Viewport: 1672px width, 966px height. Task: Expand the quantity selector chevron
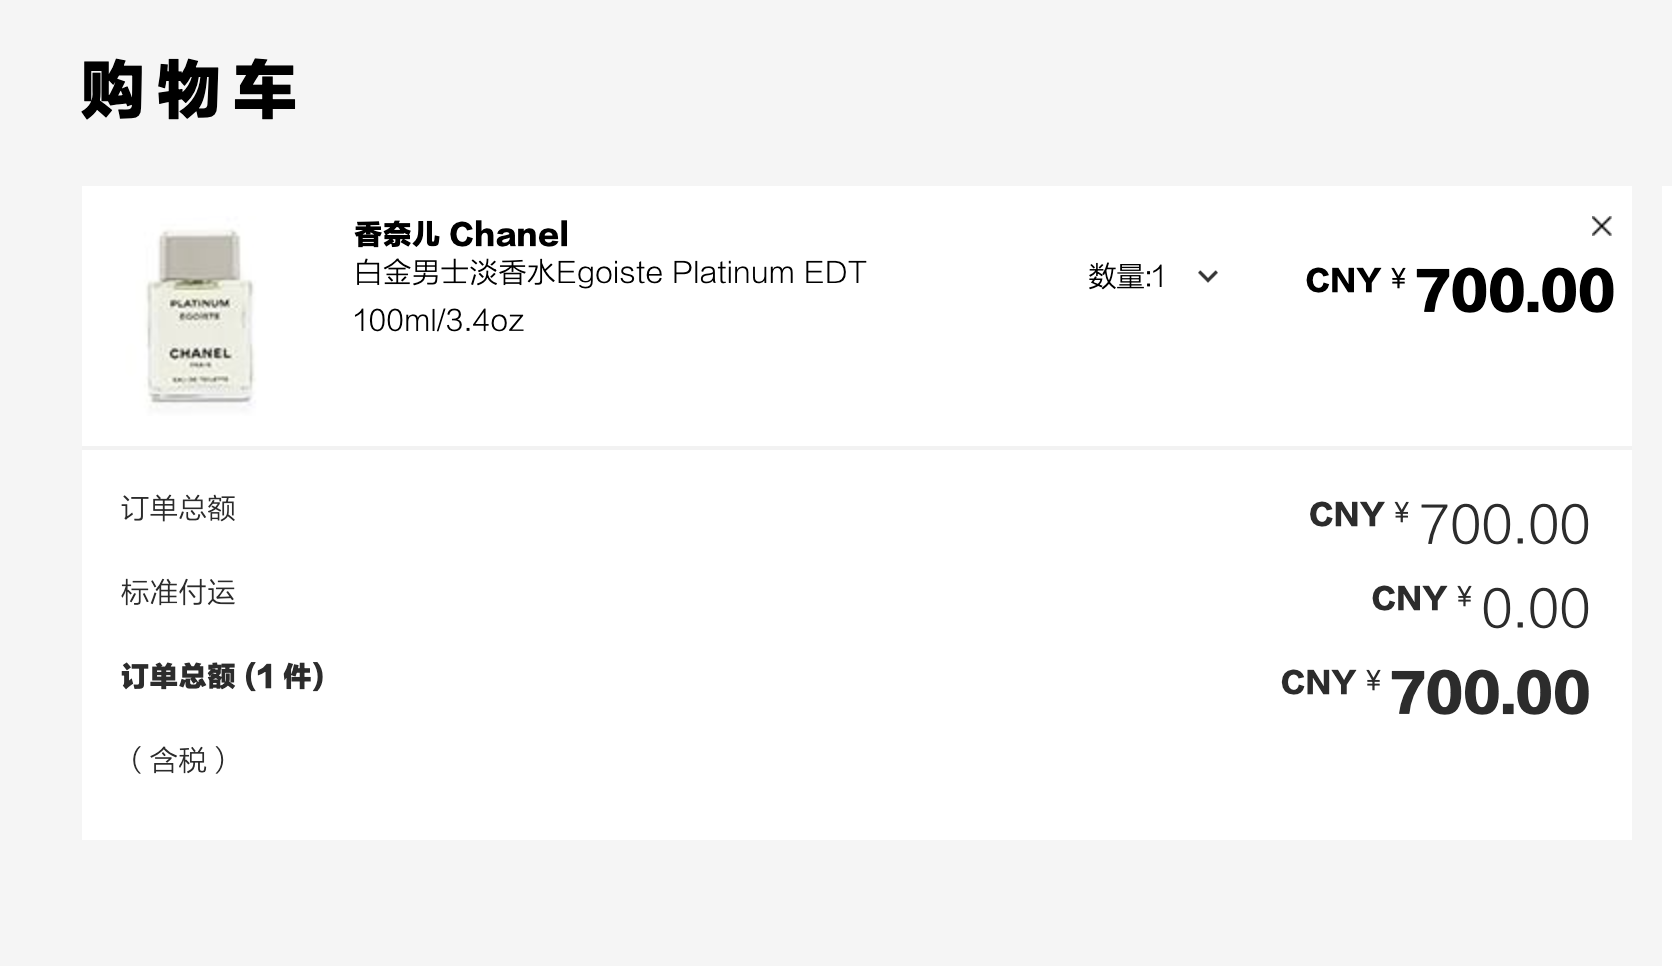(1208, 277)
